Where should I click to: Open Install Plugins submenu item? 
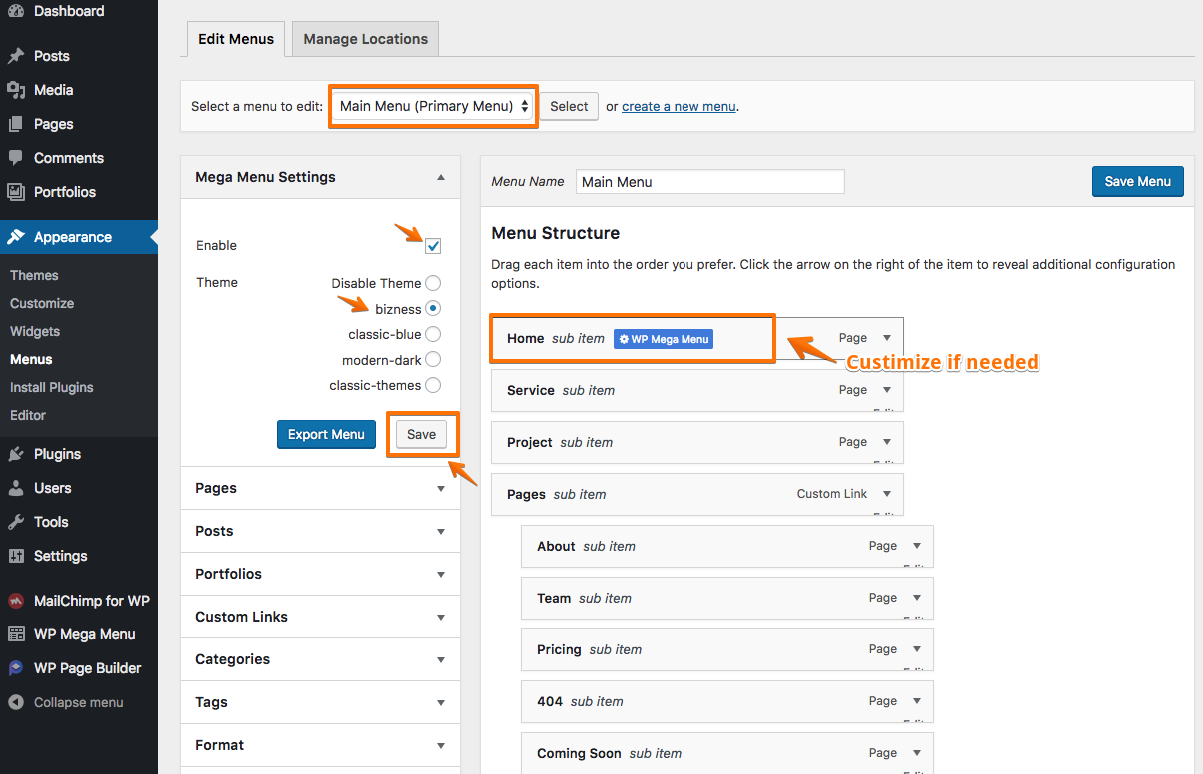point(52,387)
